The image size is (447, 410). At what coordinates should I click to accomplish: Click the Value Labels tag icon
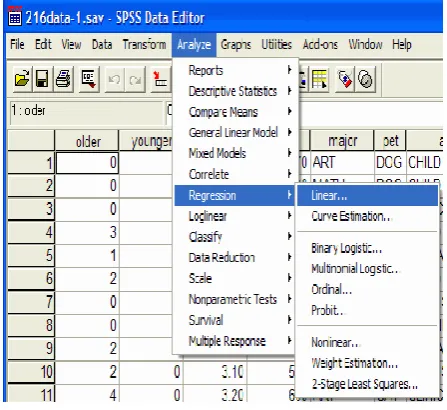(345, 79)
